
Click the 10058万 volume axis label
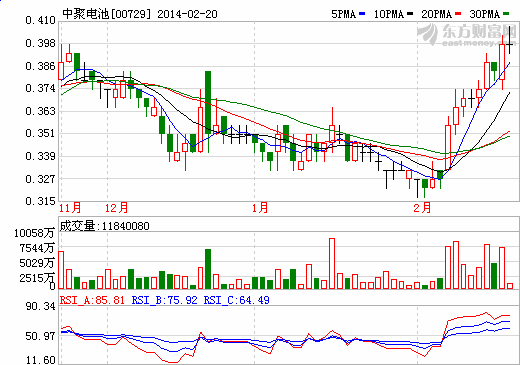[x=34, y=233]
